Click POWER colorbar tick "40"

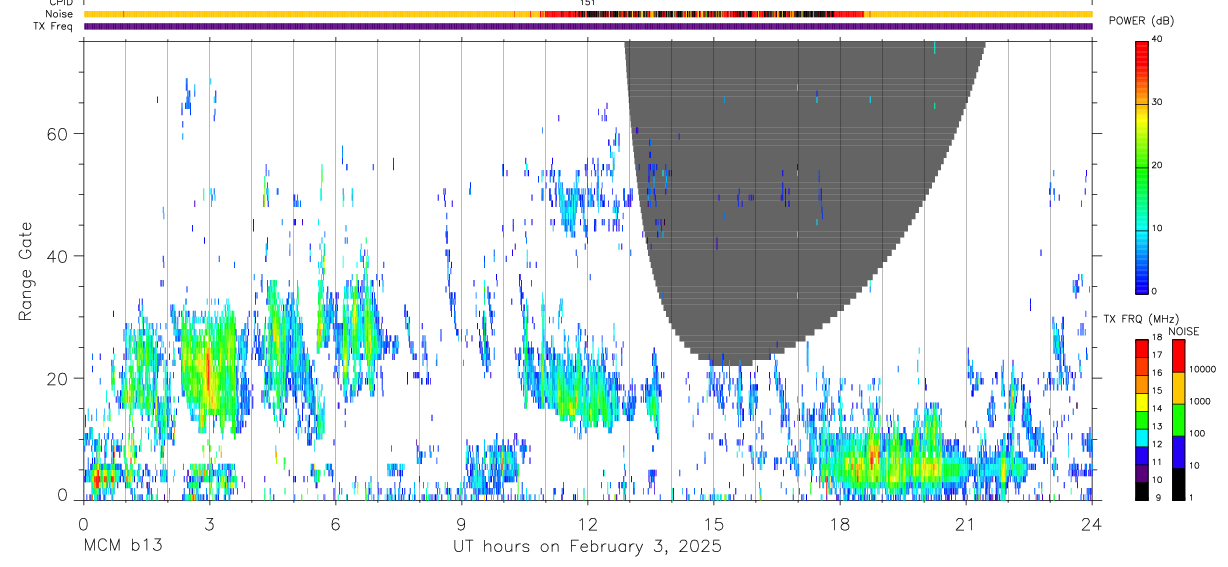coord(1158,40)
